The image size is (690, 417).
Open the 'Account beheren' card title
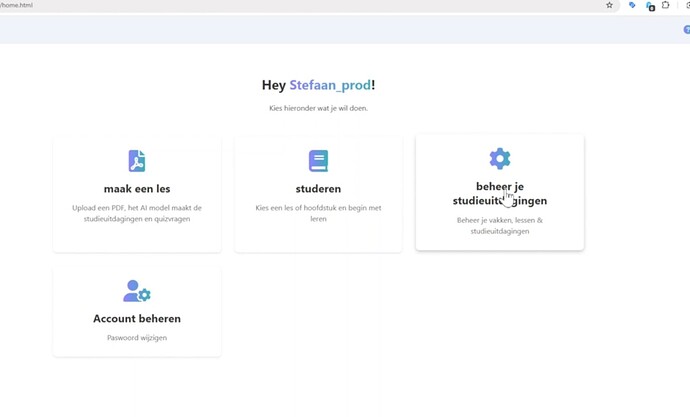(137, 318)
